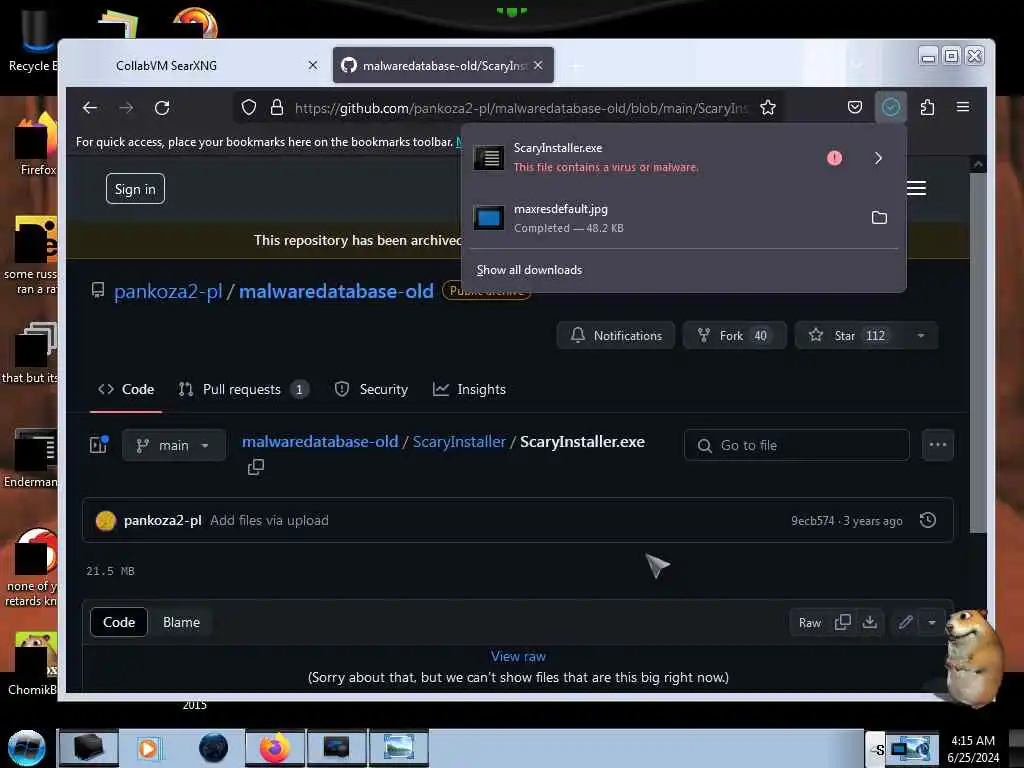This screenshot has width=1024, height=768.
Task: Click Show all downloads
Action: point(530,270)
